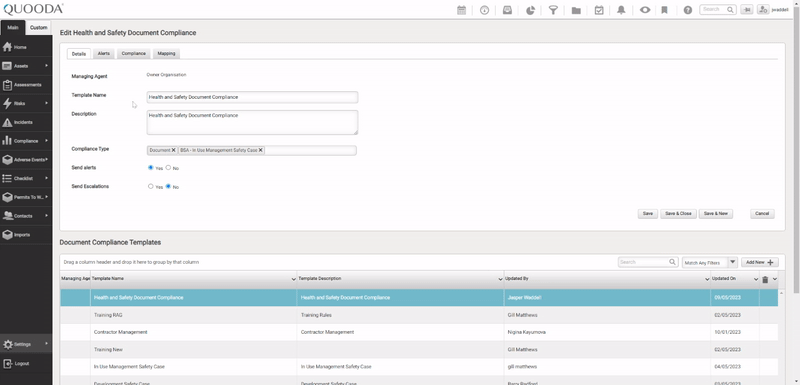This screenshot has height=385, width=800.
Task: Select Yes for Send alerts
Action: pyautogui.click(x=151, y=167)
